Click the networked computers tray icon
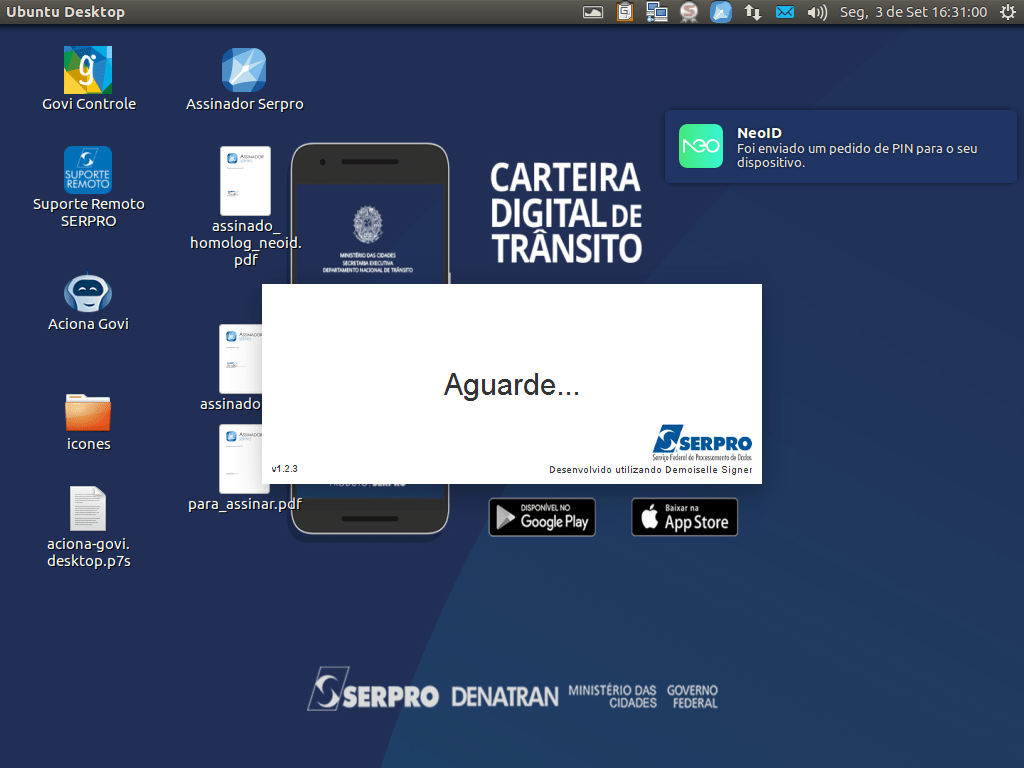This screenshot has width=1024, height=768. pos(657,12)
